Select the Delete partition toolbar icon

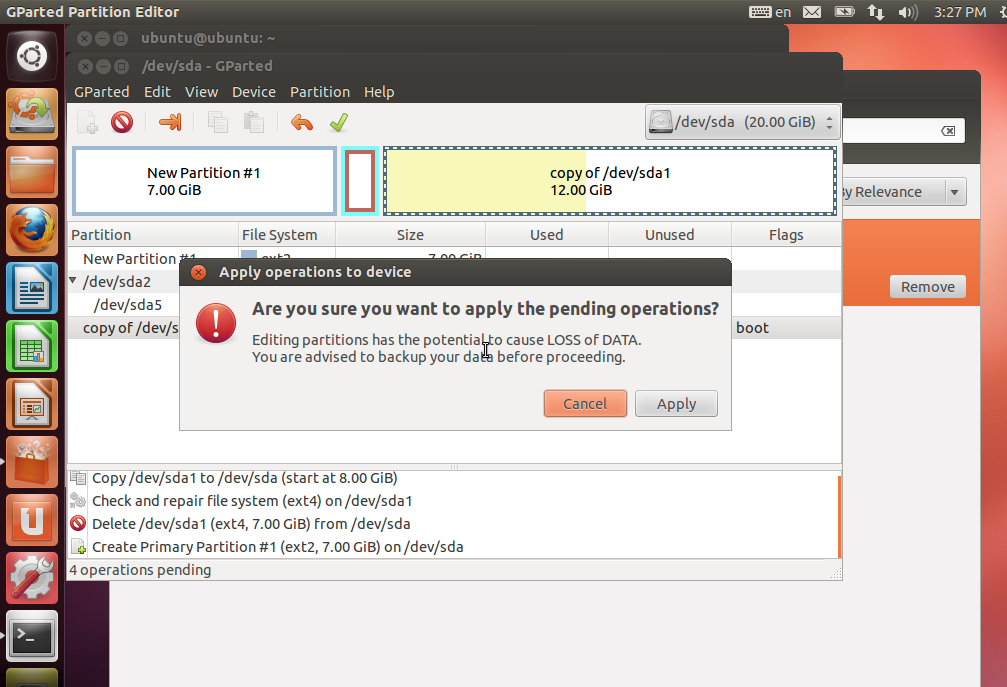pos(123,122)
